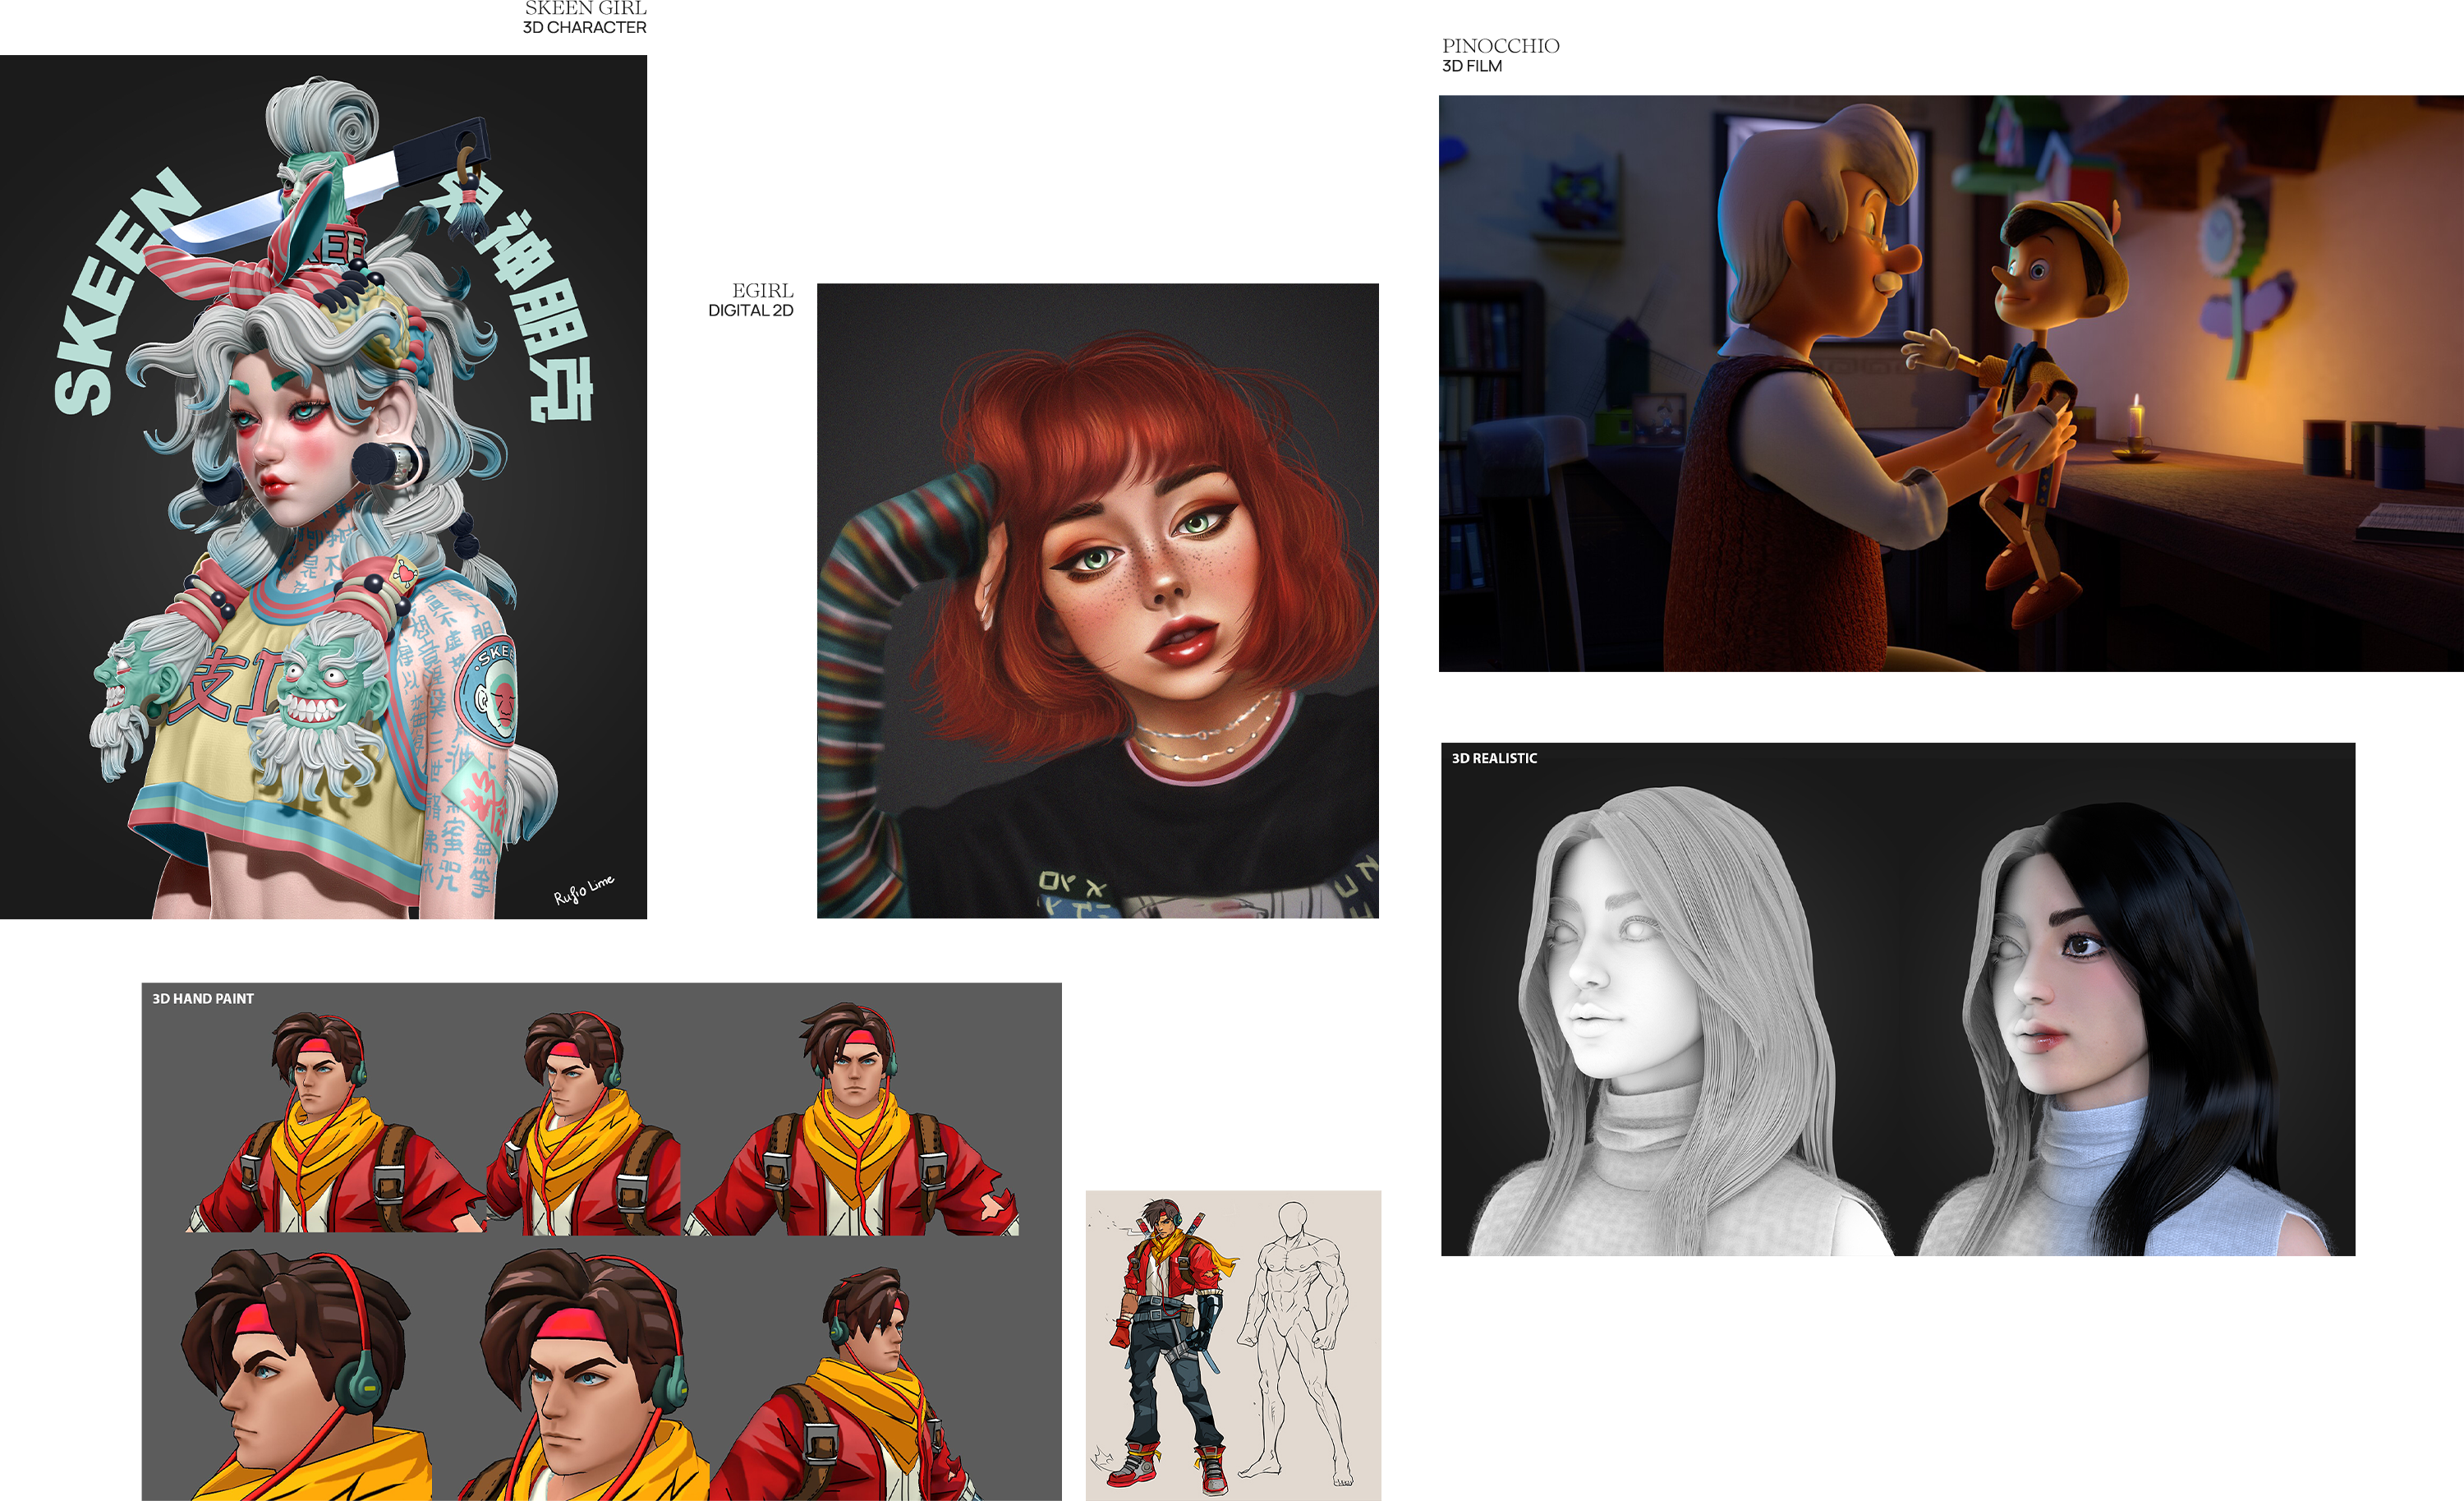Click the 'EGIRL' title text

(763, 291)
